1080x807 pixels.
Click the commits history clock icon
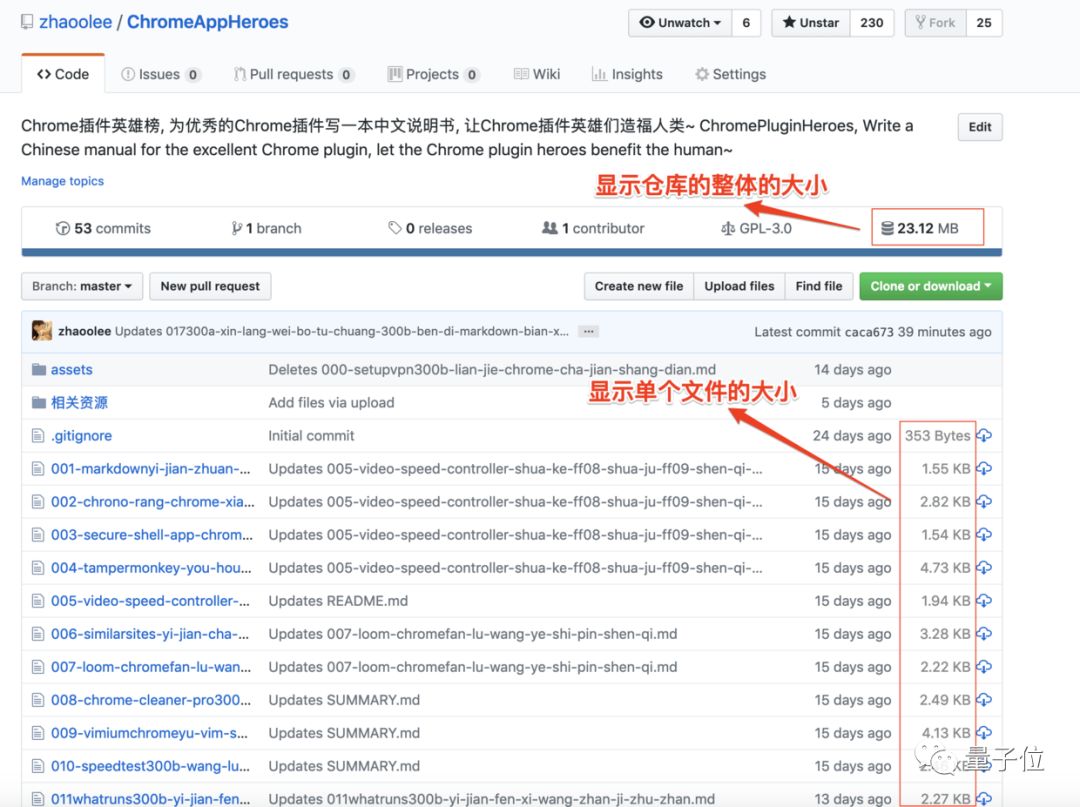[63, 228]
